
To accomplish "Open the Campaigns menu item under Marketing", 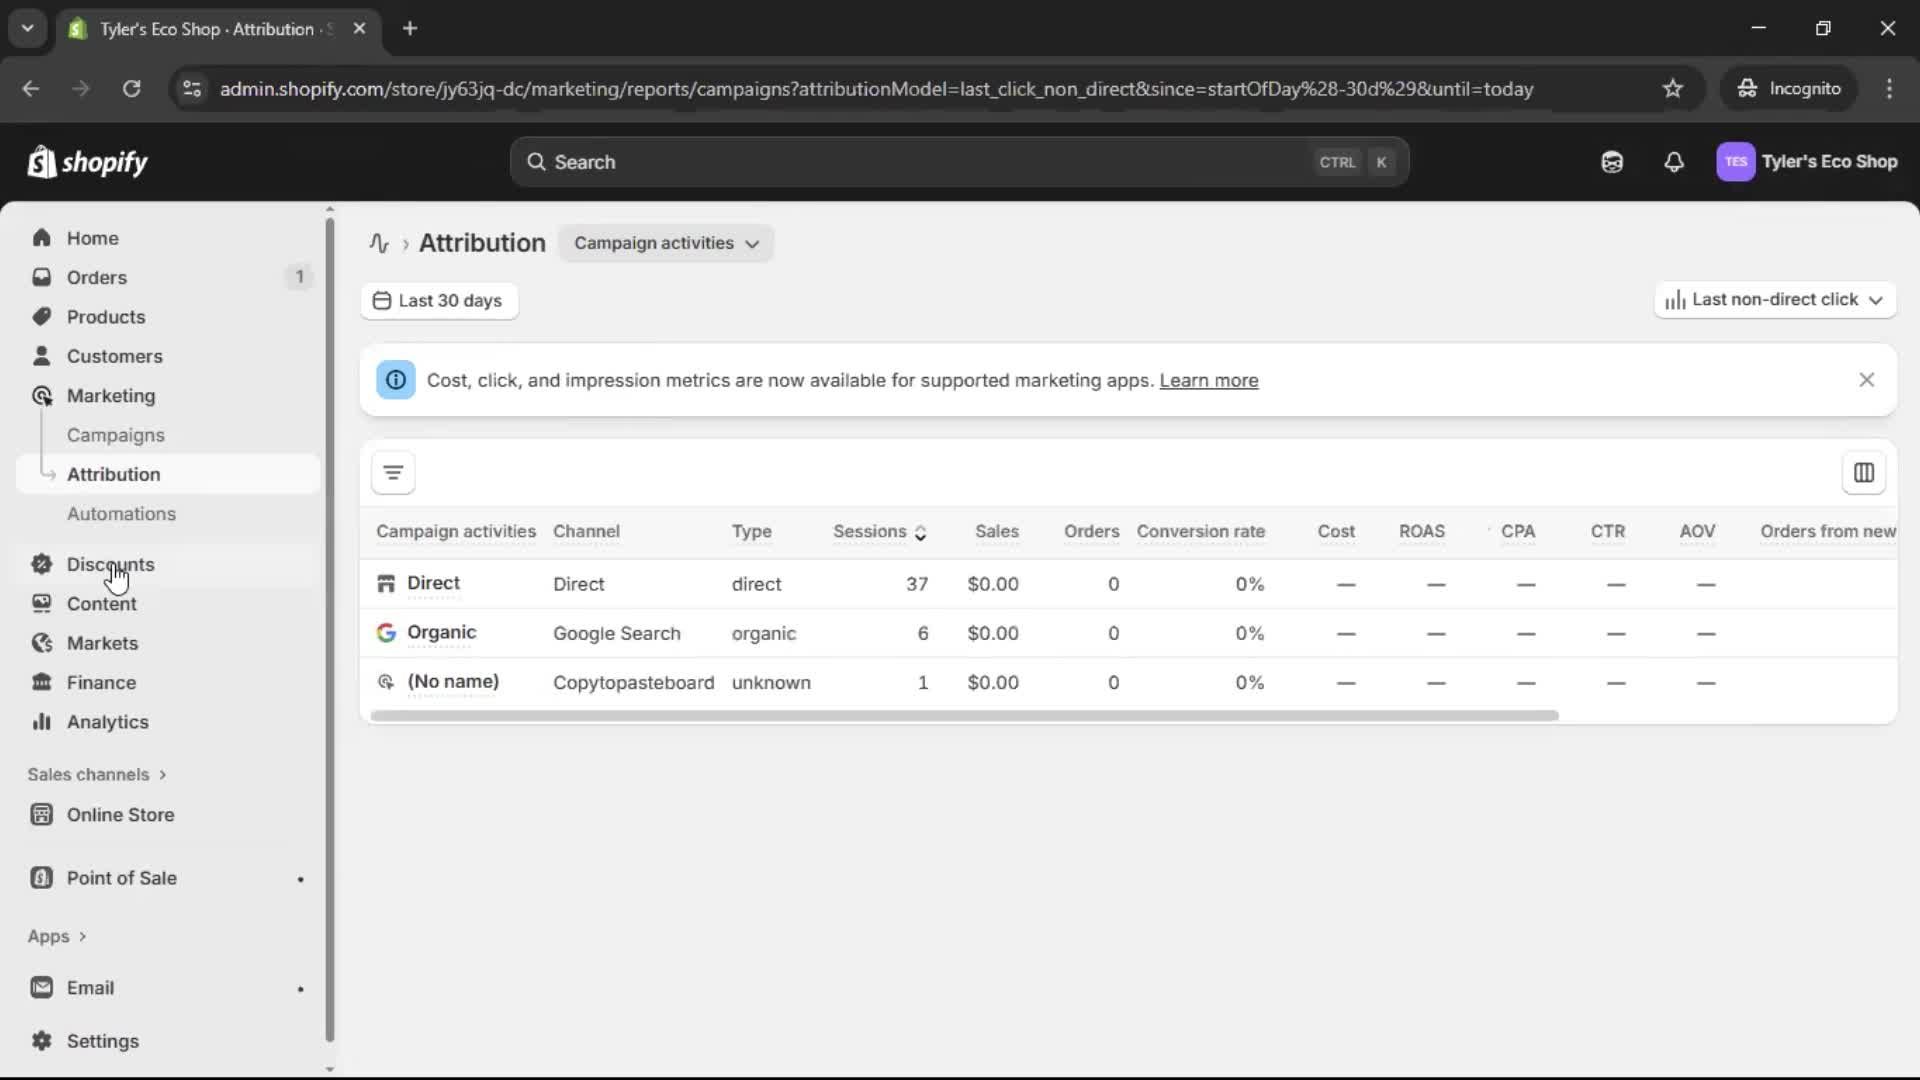I will tap(115, 435).
